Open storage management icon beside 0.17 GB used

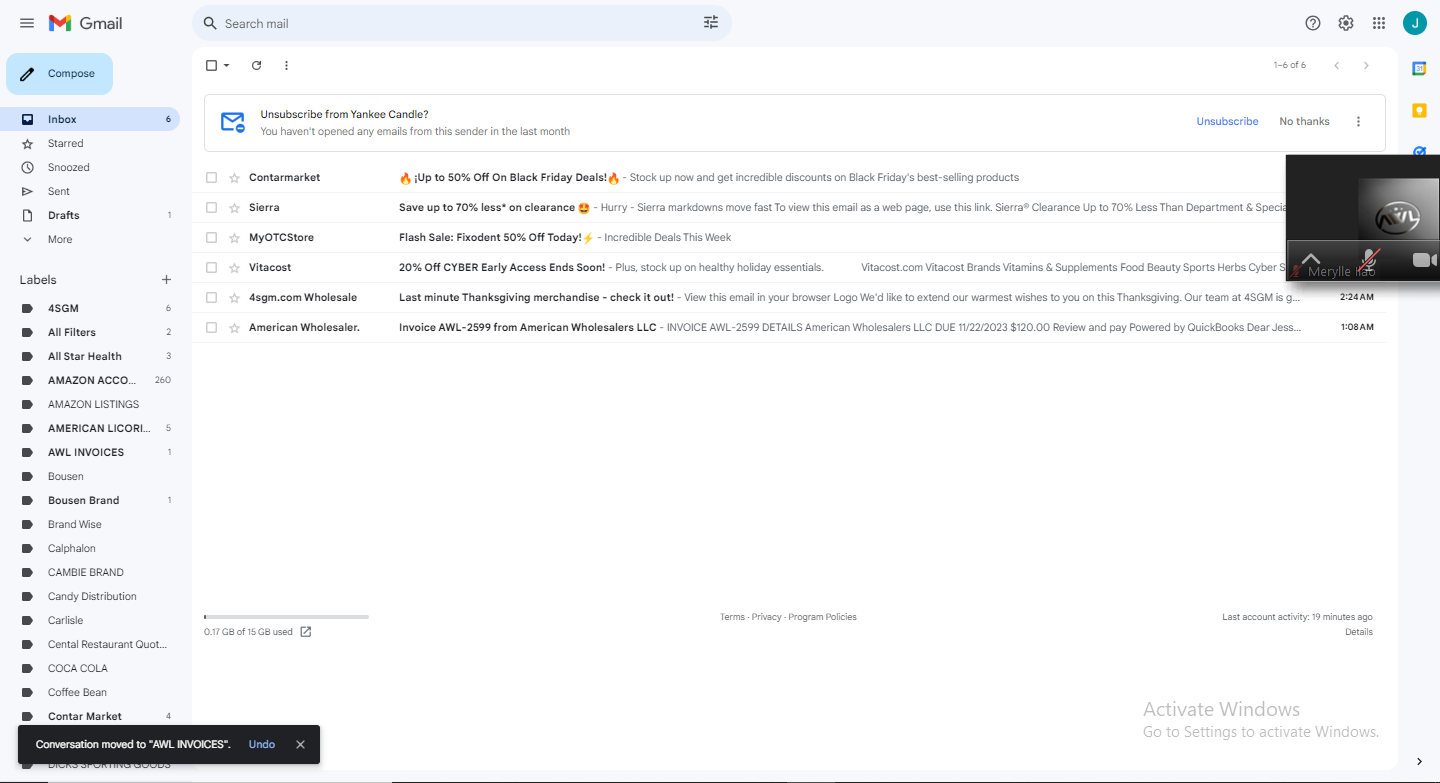tap(306, 632)
